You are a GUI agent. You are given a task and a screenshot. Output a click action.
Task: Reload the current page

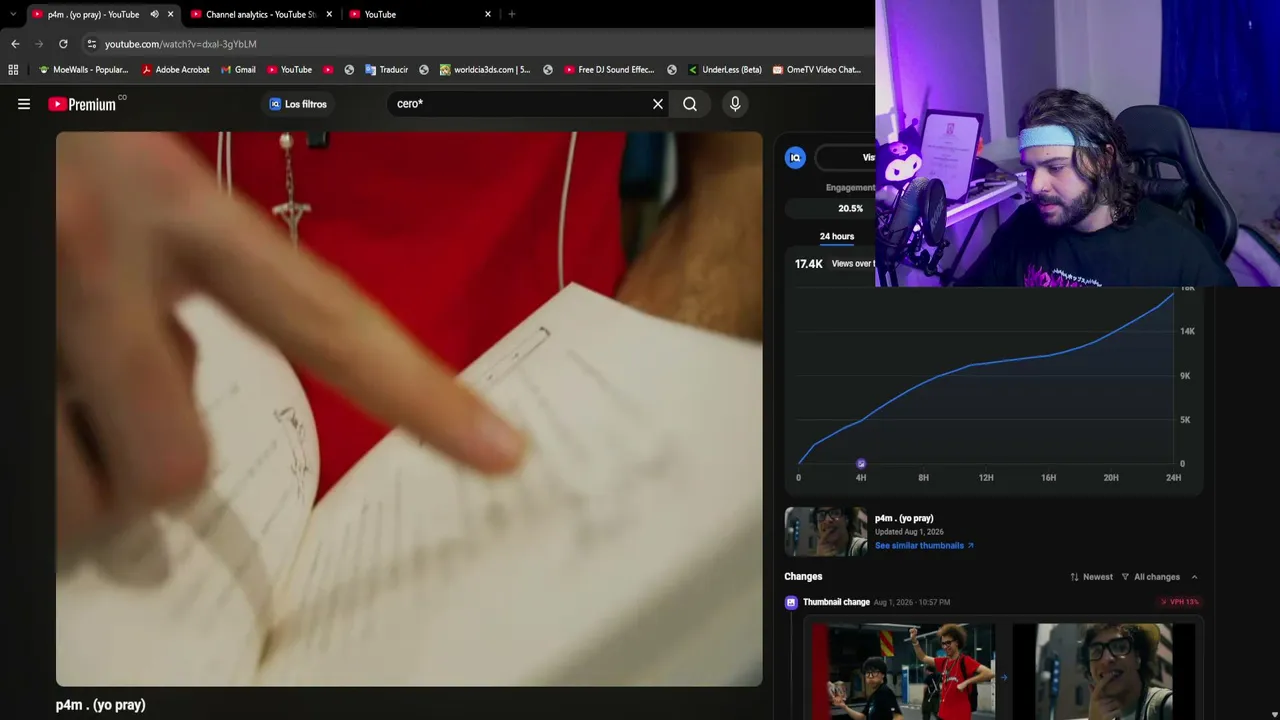[x=63, y=44]
